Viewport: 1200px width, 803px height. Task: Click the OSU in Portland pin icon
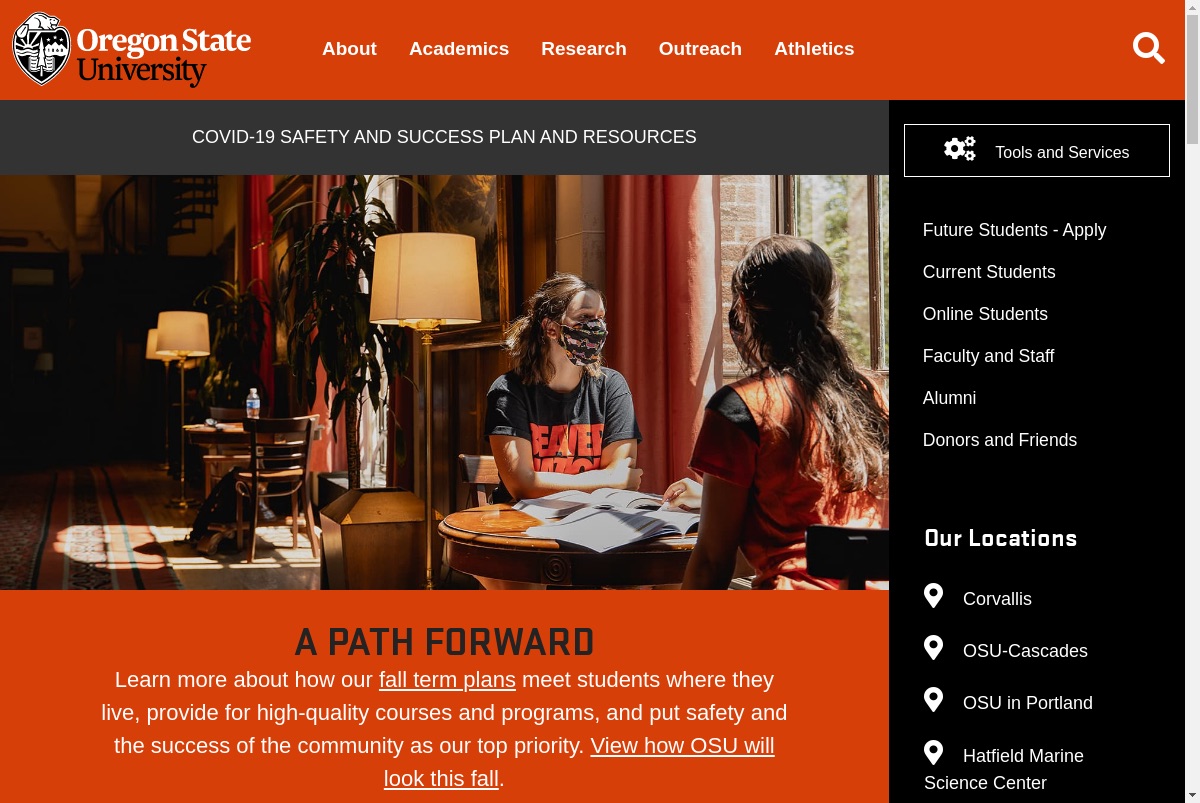click(x=933, y=700)
